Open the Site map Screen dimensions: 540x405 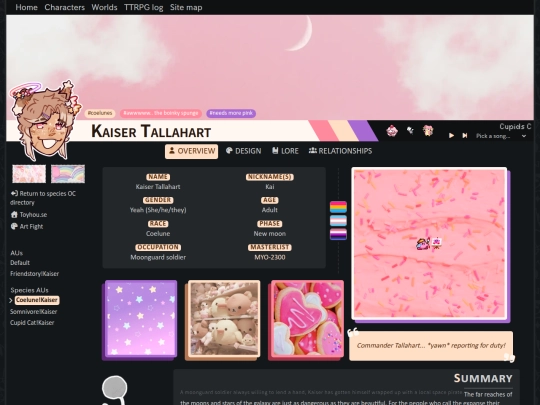(x=186, y=7)
